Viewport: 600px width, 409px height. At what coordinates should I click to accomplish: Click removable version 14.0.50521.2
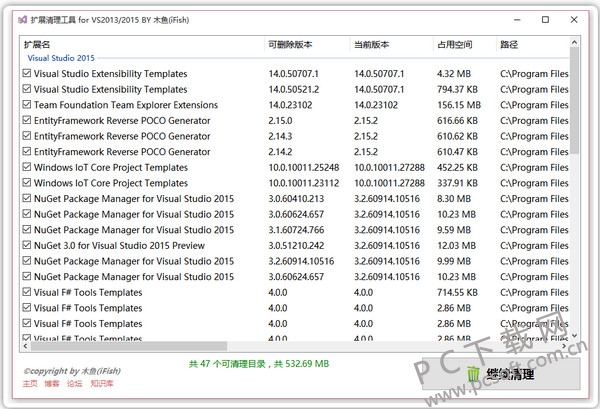[294, 89]
